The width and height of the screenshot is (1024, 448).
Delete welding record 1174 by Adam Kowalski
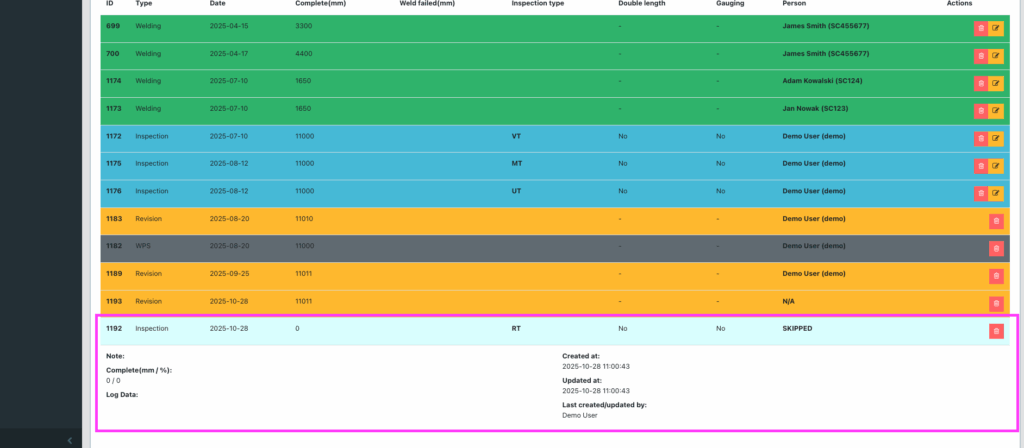tap(980, 83)
